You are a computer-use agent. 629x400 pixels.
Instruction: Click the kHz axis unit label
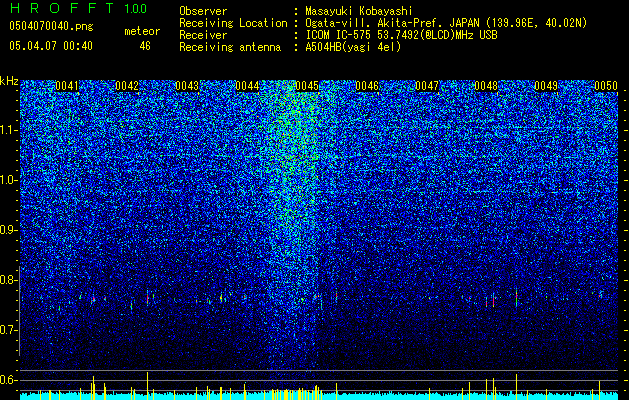tap(9, 81)
